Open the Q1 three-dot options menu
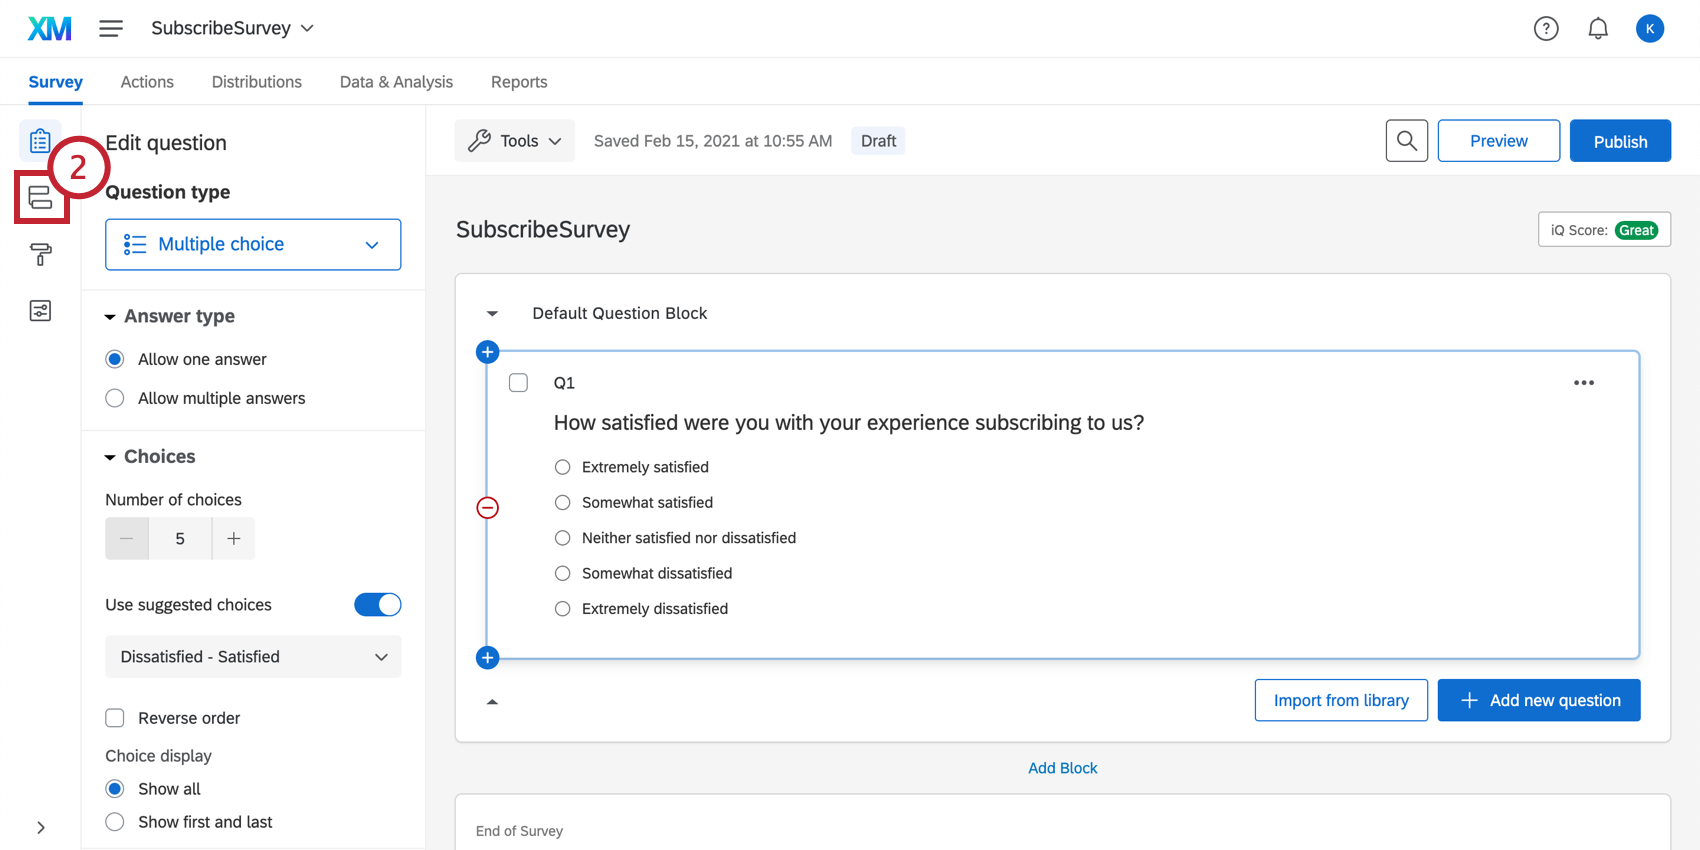Screen dimensions: 1700x850 (1584, 383)
